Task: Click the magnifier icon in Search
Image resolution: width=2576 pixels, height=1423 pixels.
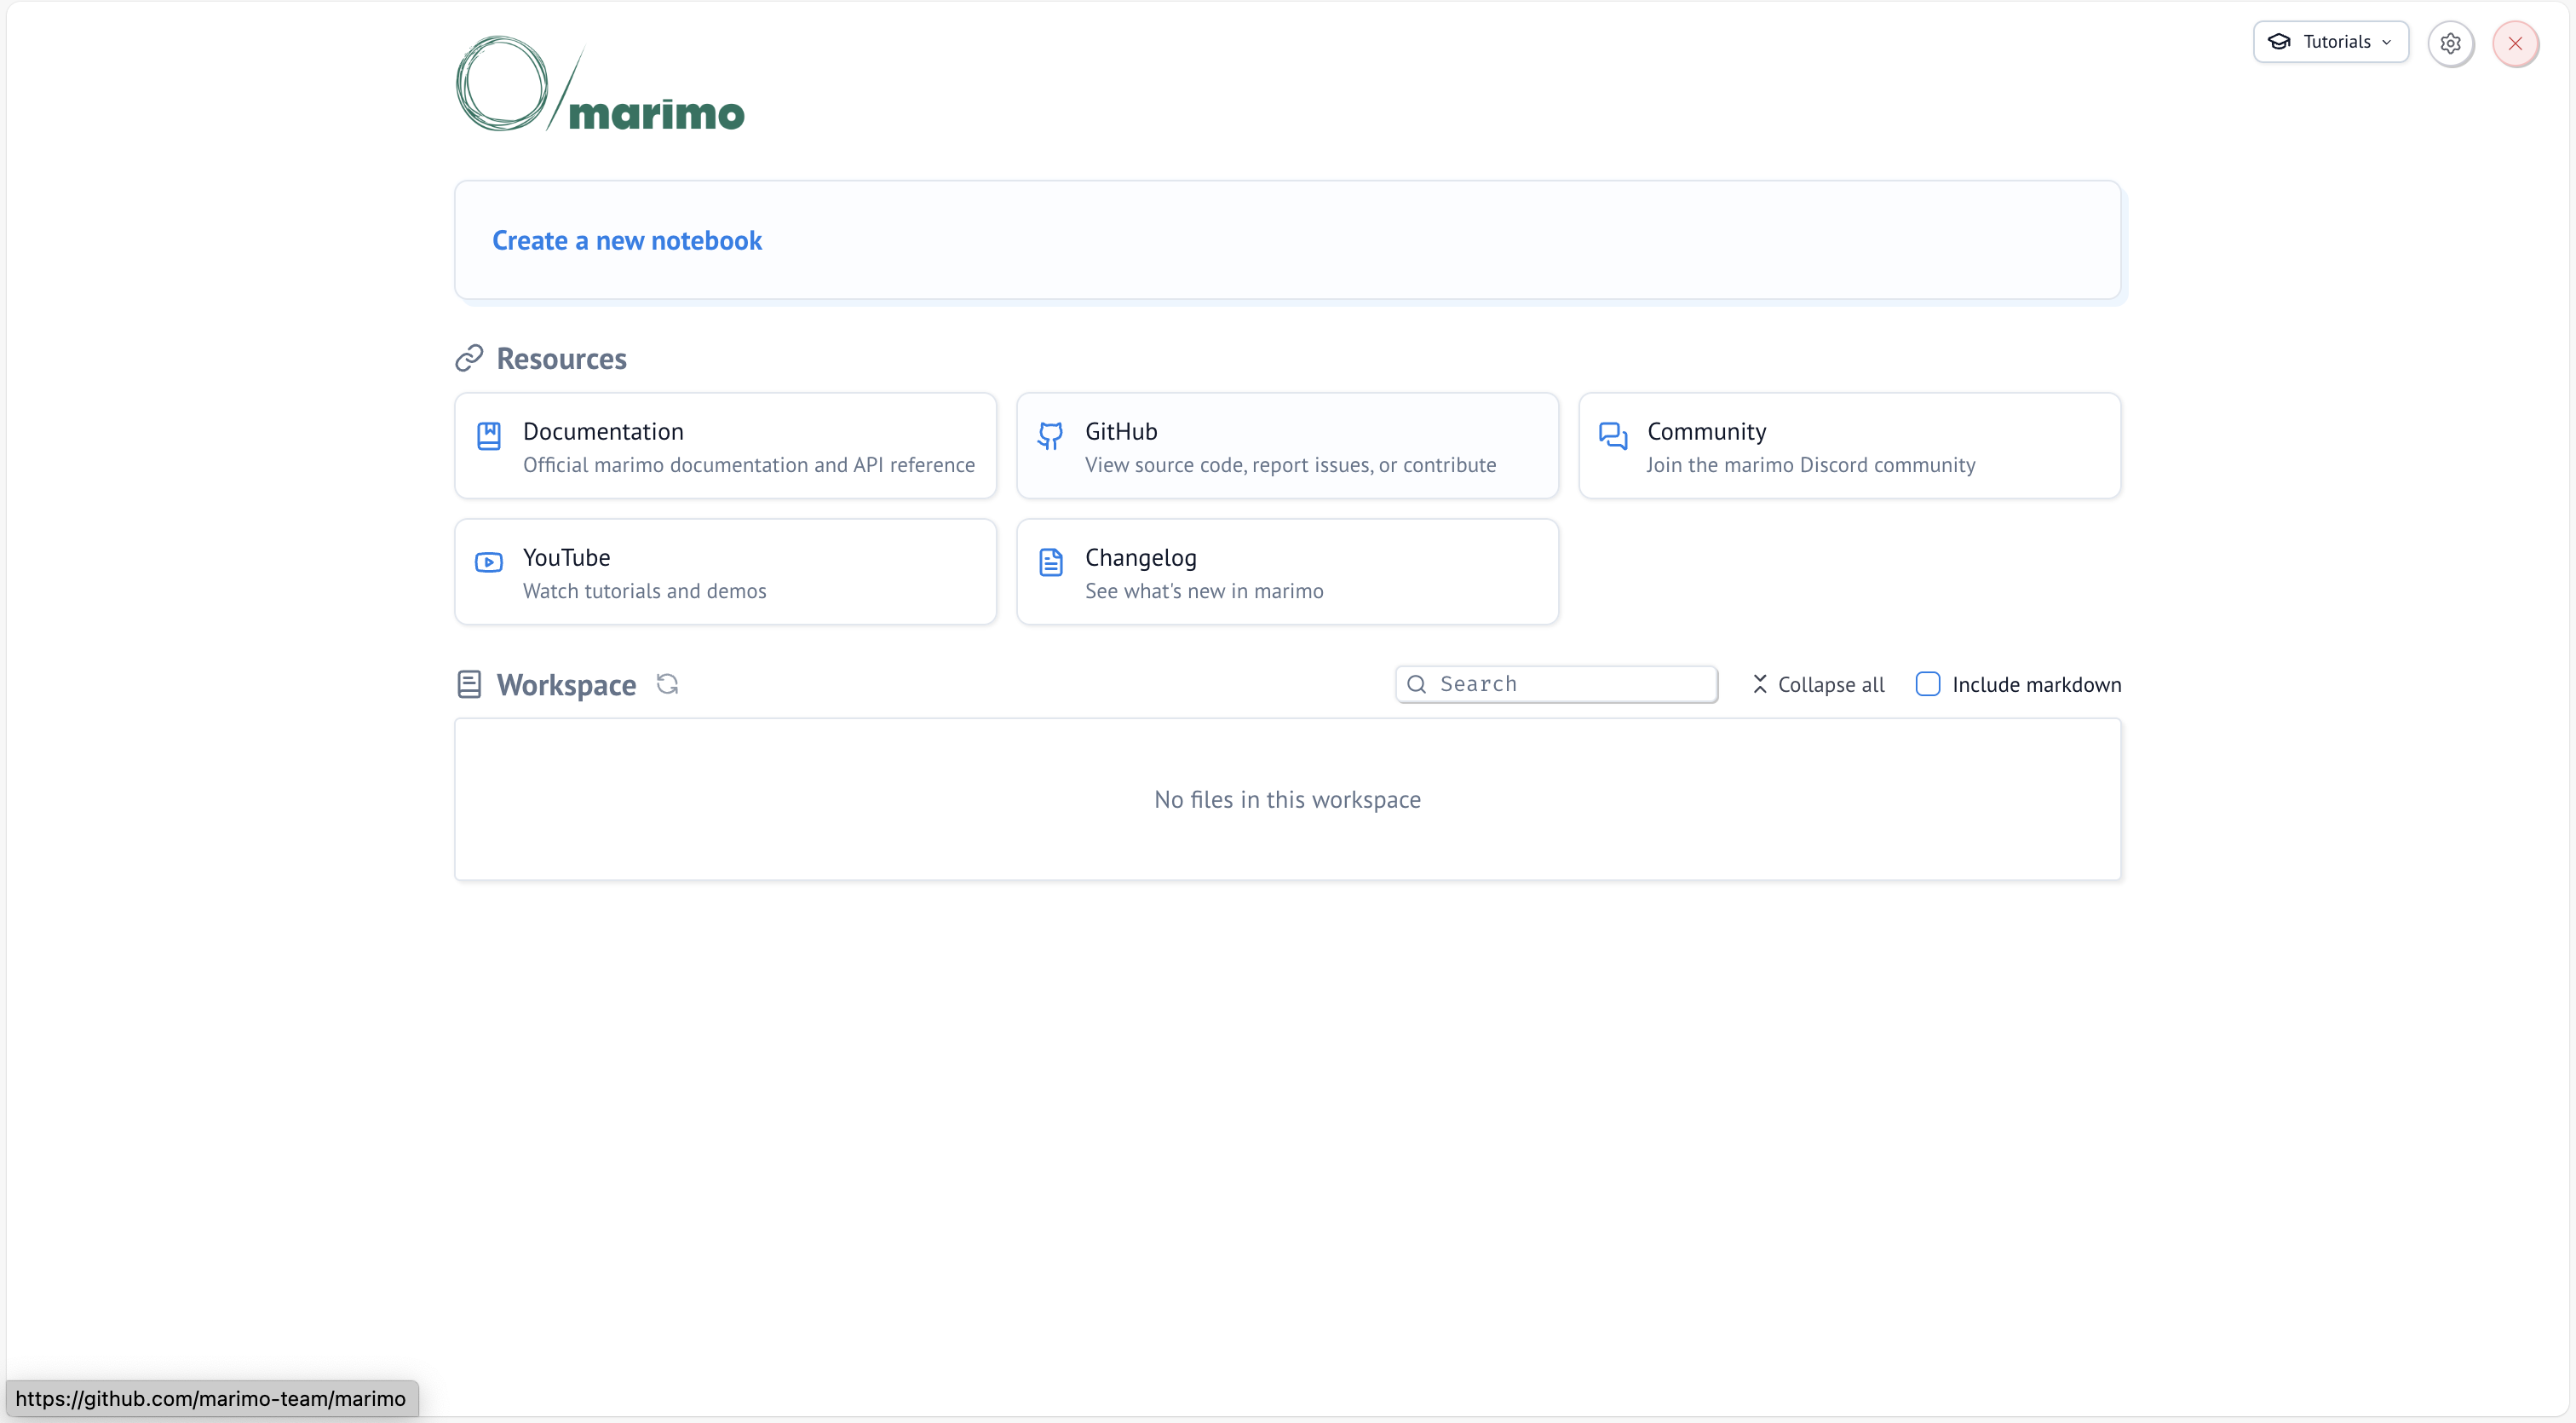Action: click(x=1416, y=684)
